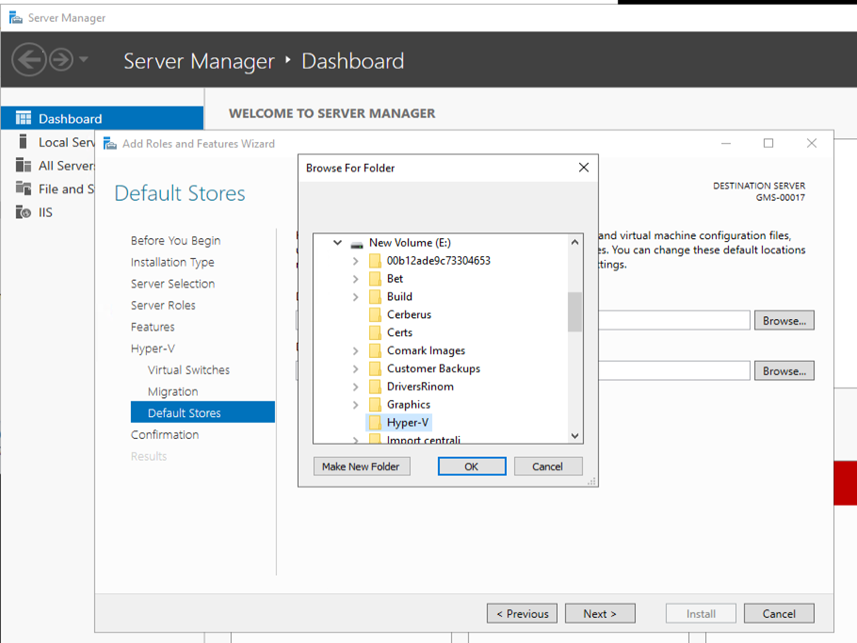Click the folder tree vertical scrollbar thumb

click(x=575, y=311)
